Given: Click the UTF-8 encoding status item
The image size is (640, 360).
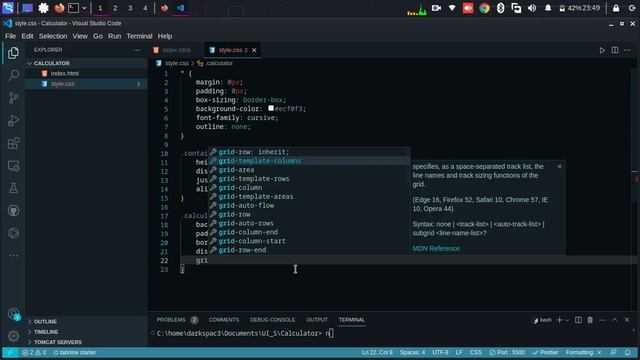Looking at the screenshot, I should click(440, 352).
